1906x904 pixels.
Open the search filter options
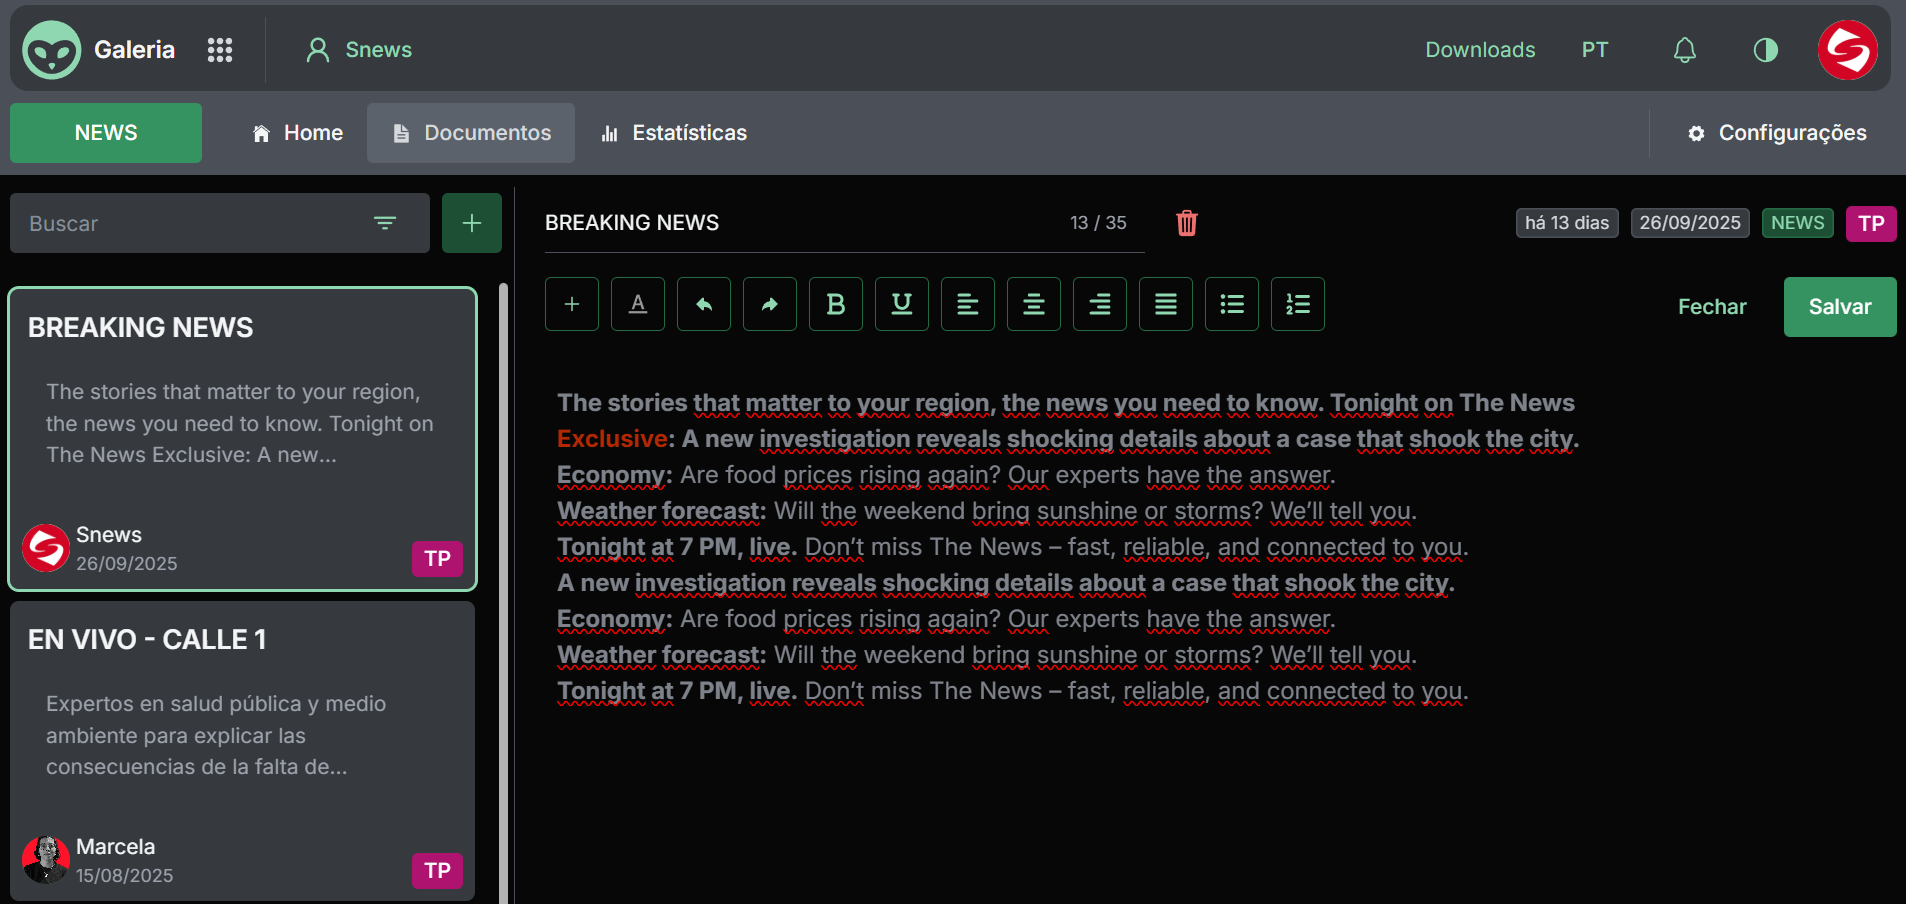(x=385, y=223)
